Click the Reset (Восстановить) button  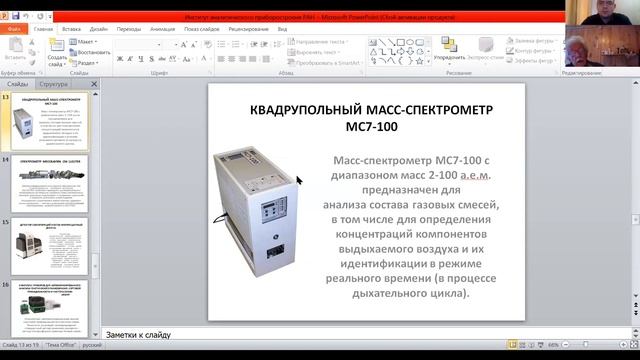pyautogui.click(x=90, y=52)
